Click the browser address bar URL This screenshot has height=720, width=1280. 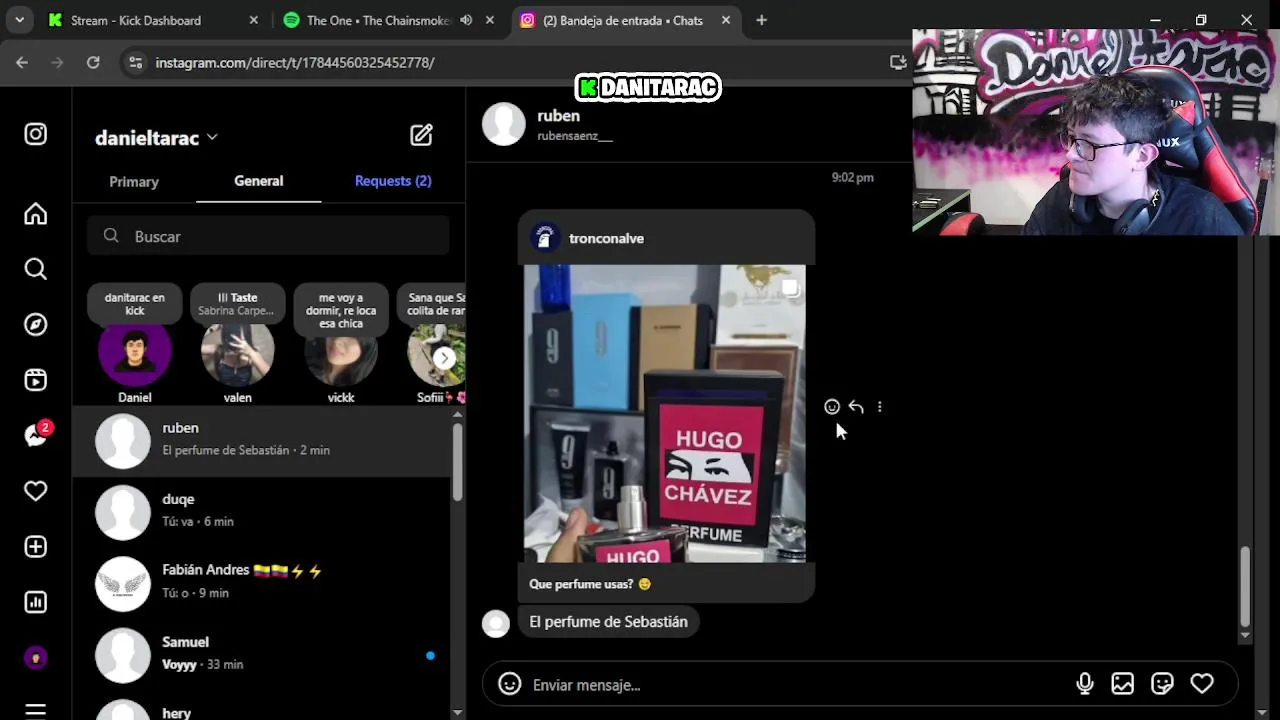295,62
